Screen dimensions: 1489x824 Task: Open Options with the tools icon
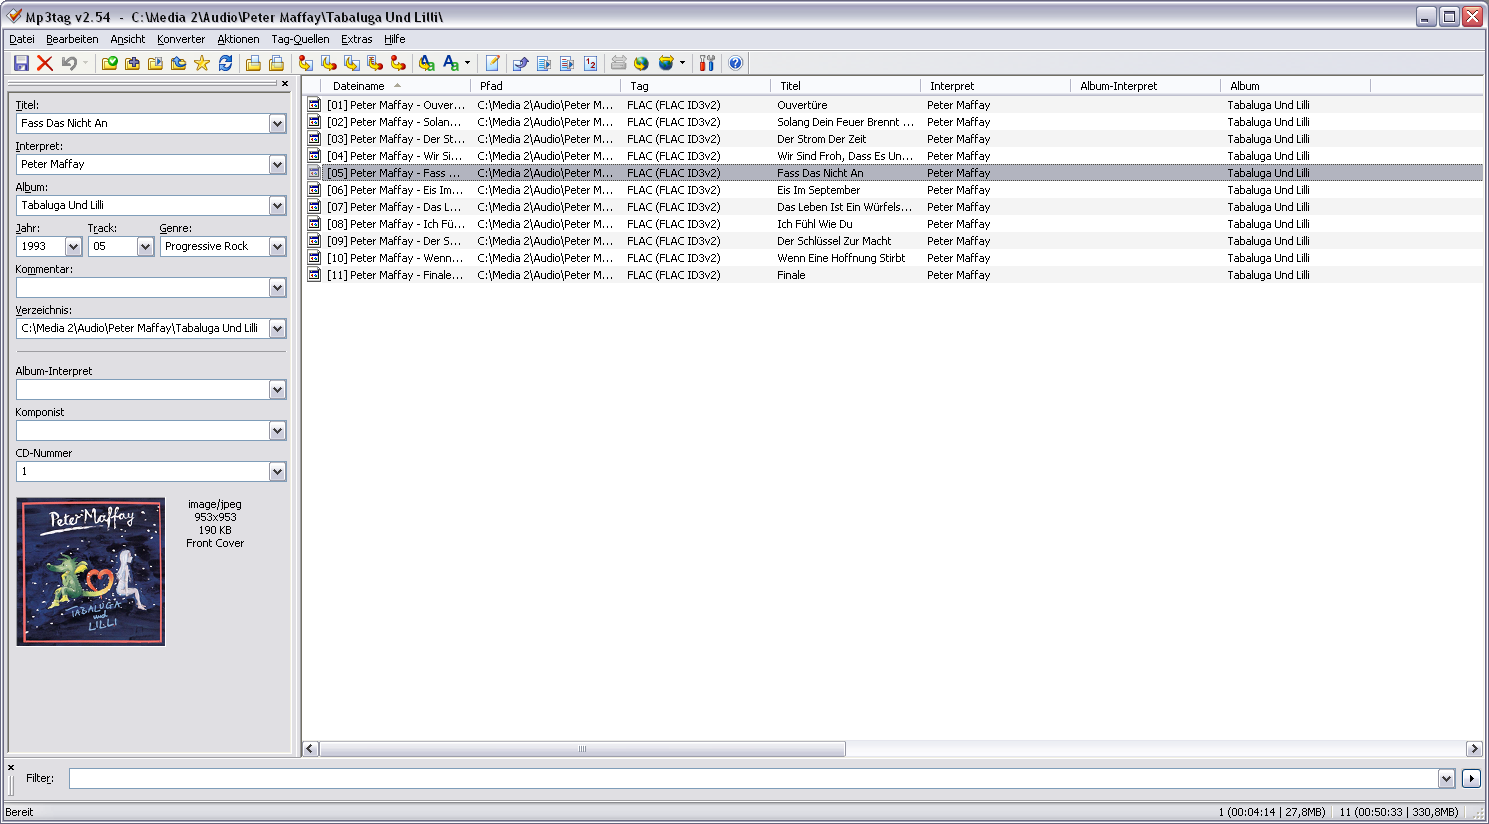pos(707,63)
